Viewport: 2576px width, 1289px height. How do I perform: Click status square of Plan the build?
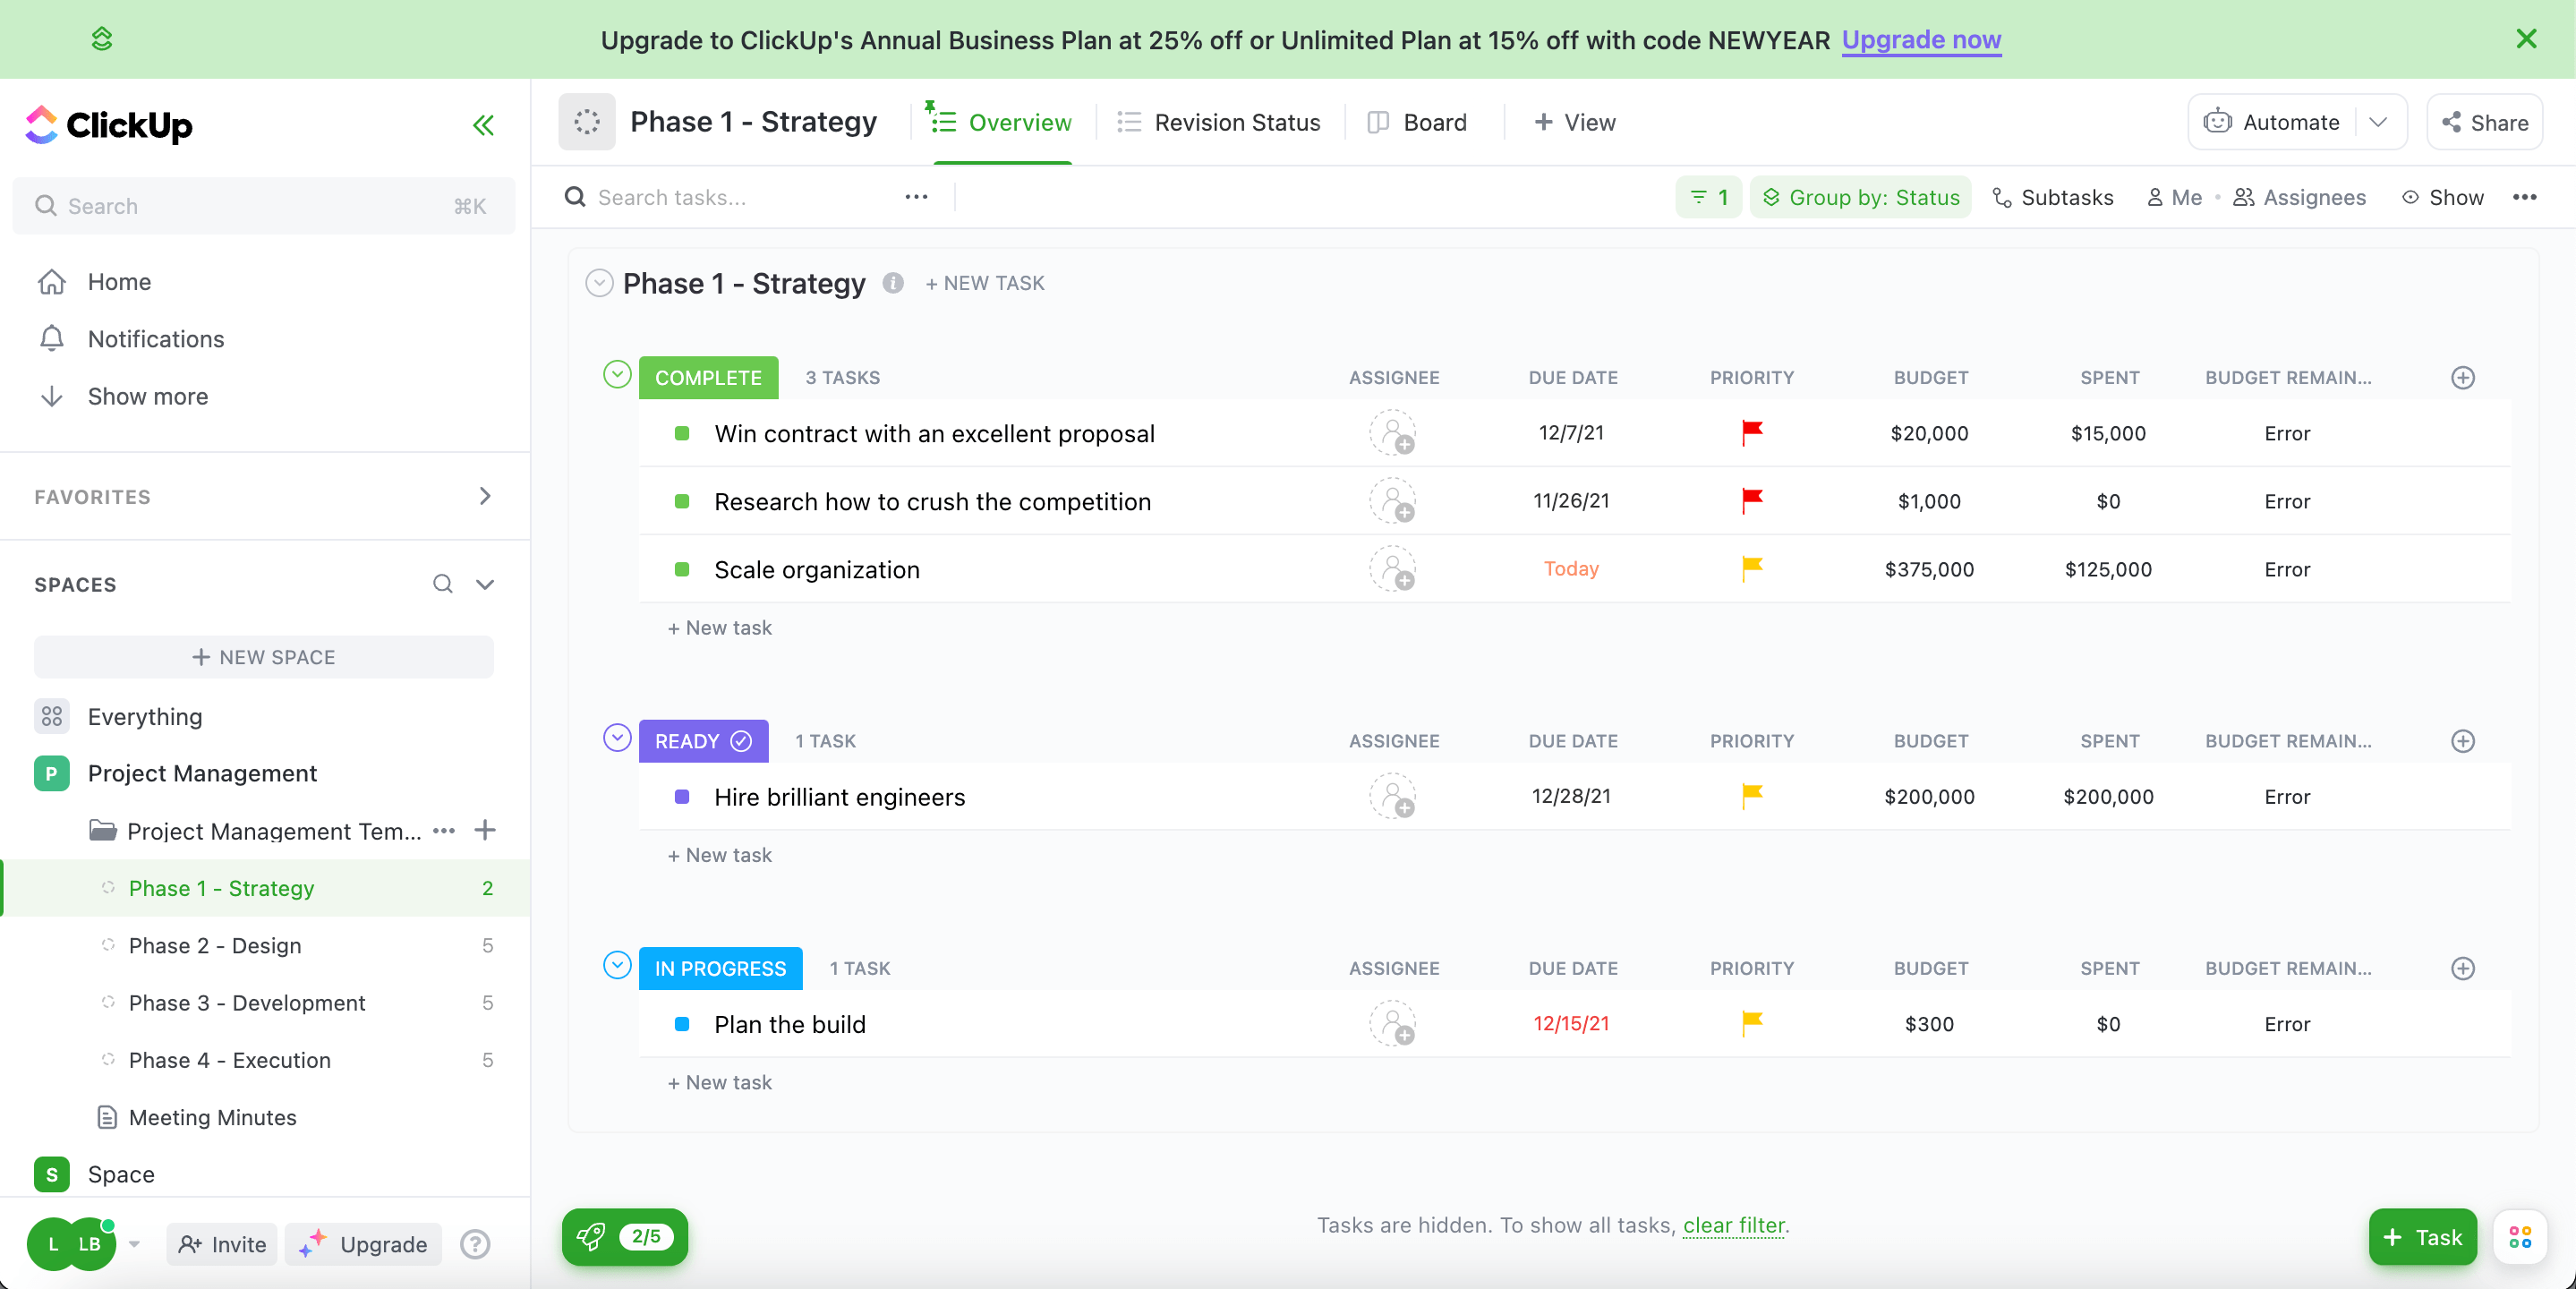pos(682,1024)
